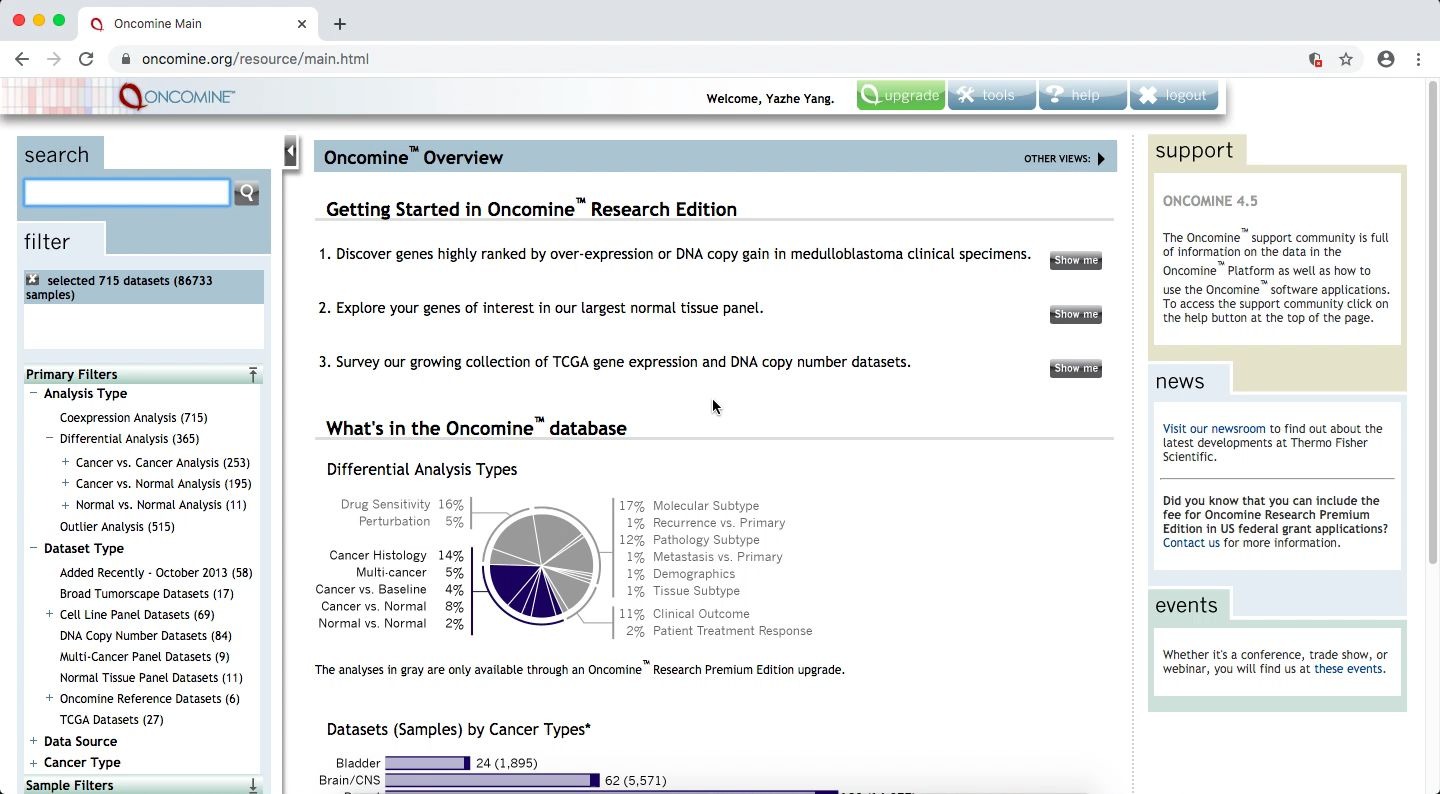Select Added Recently - October 2013 (58)
The height and width of the screenshot is (794, 1440).
pos(156,573)
